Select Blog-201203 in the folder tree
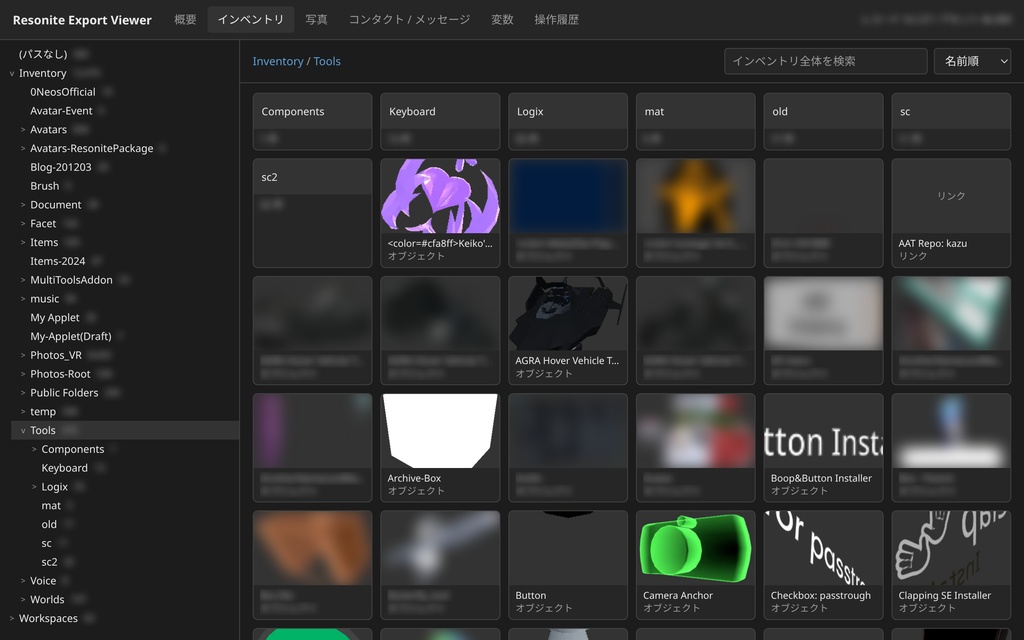This screenshot has width=1024, height=640. click(x=61, y=167)
